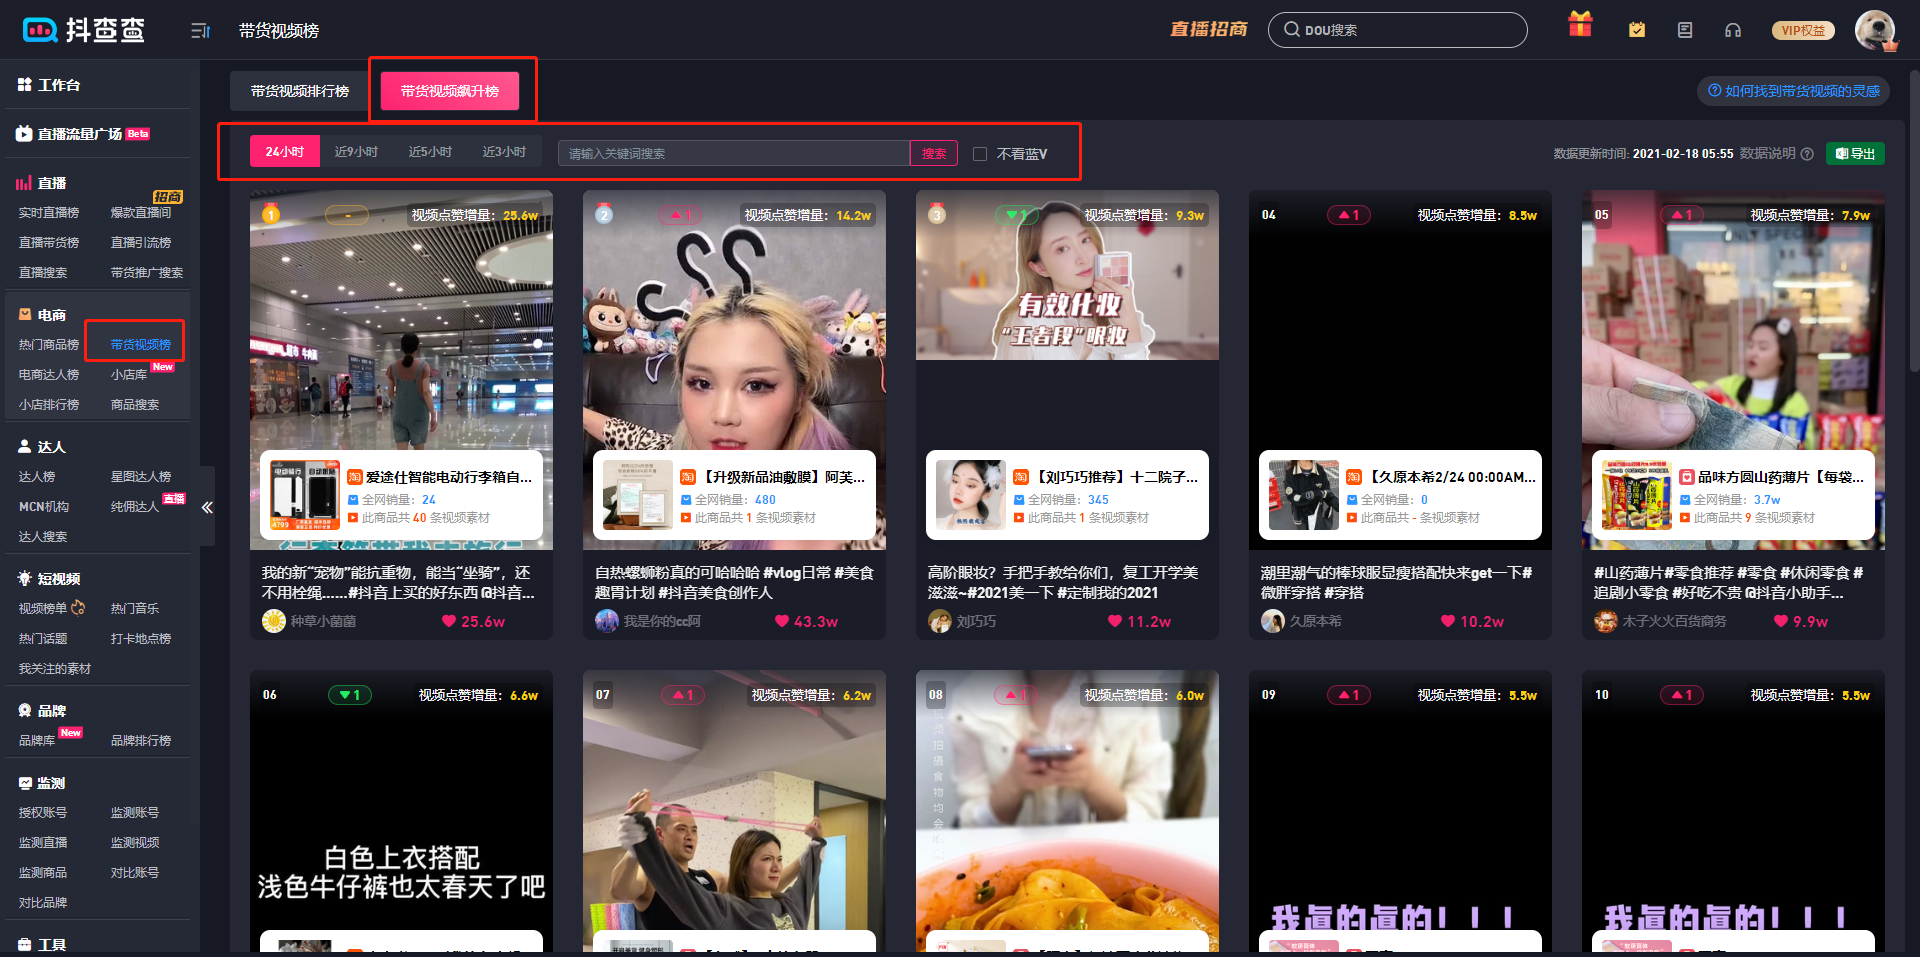Select the 近9小时 time filter

(356, 152)
